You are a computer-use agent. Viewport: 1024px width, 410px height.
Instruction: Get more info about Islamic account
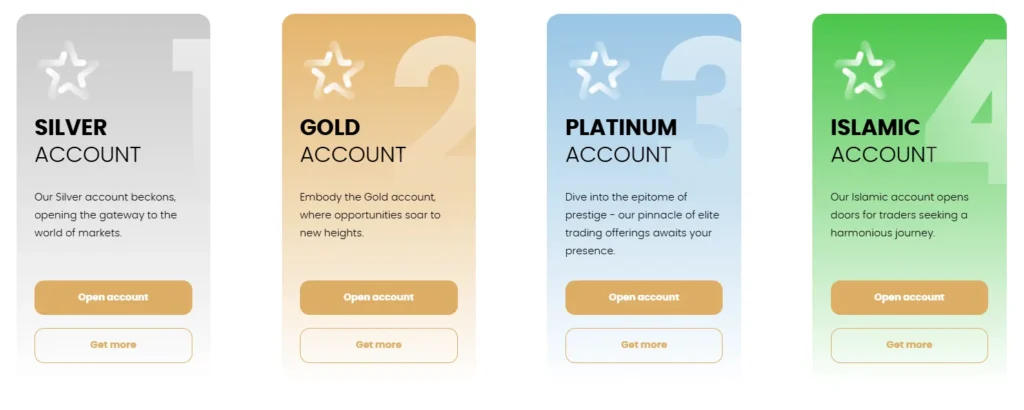(x=909, y=345)
